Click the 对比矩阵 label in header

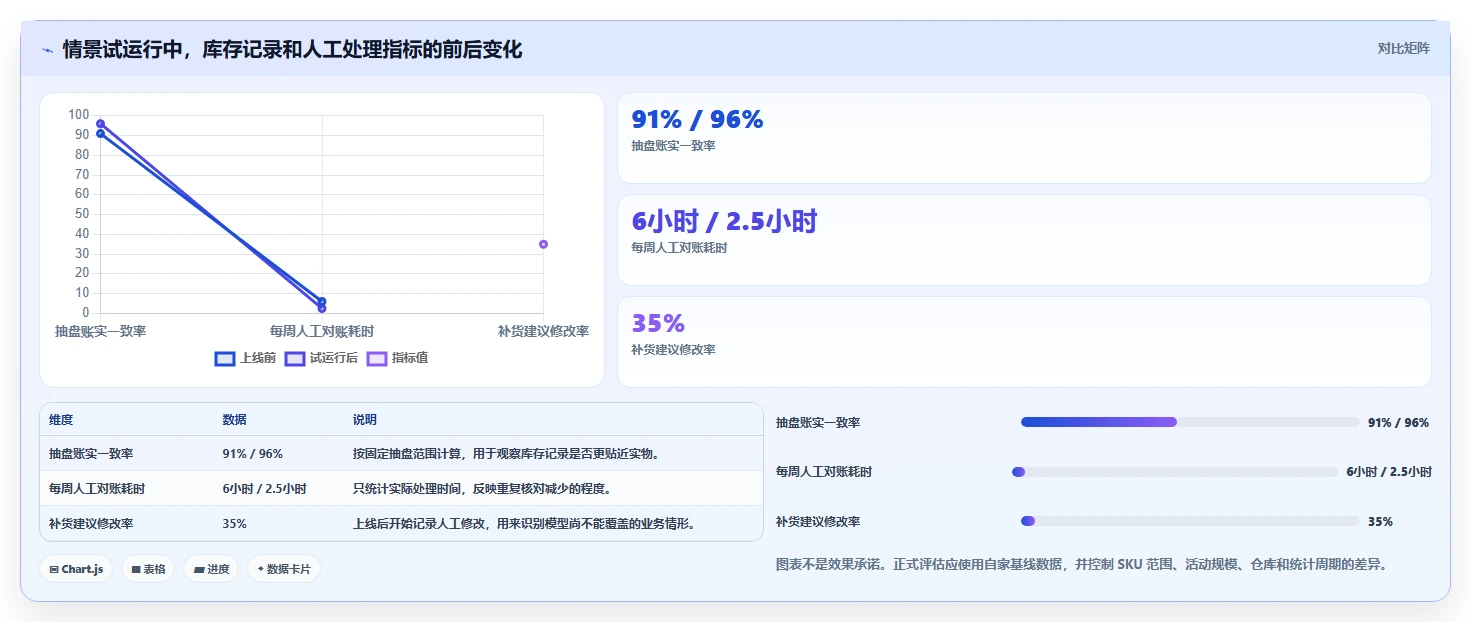tap(1404, 48)
